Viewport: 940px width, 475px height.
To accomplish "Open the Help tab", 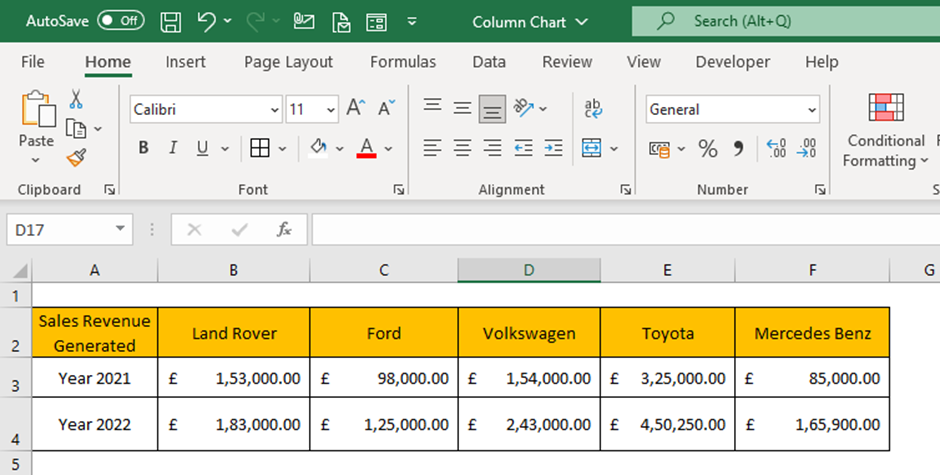I will [x=821, y=62].
